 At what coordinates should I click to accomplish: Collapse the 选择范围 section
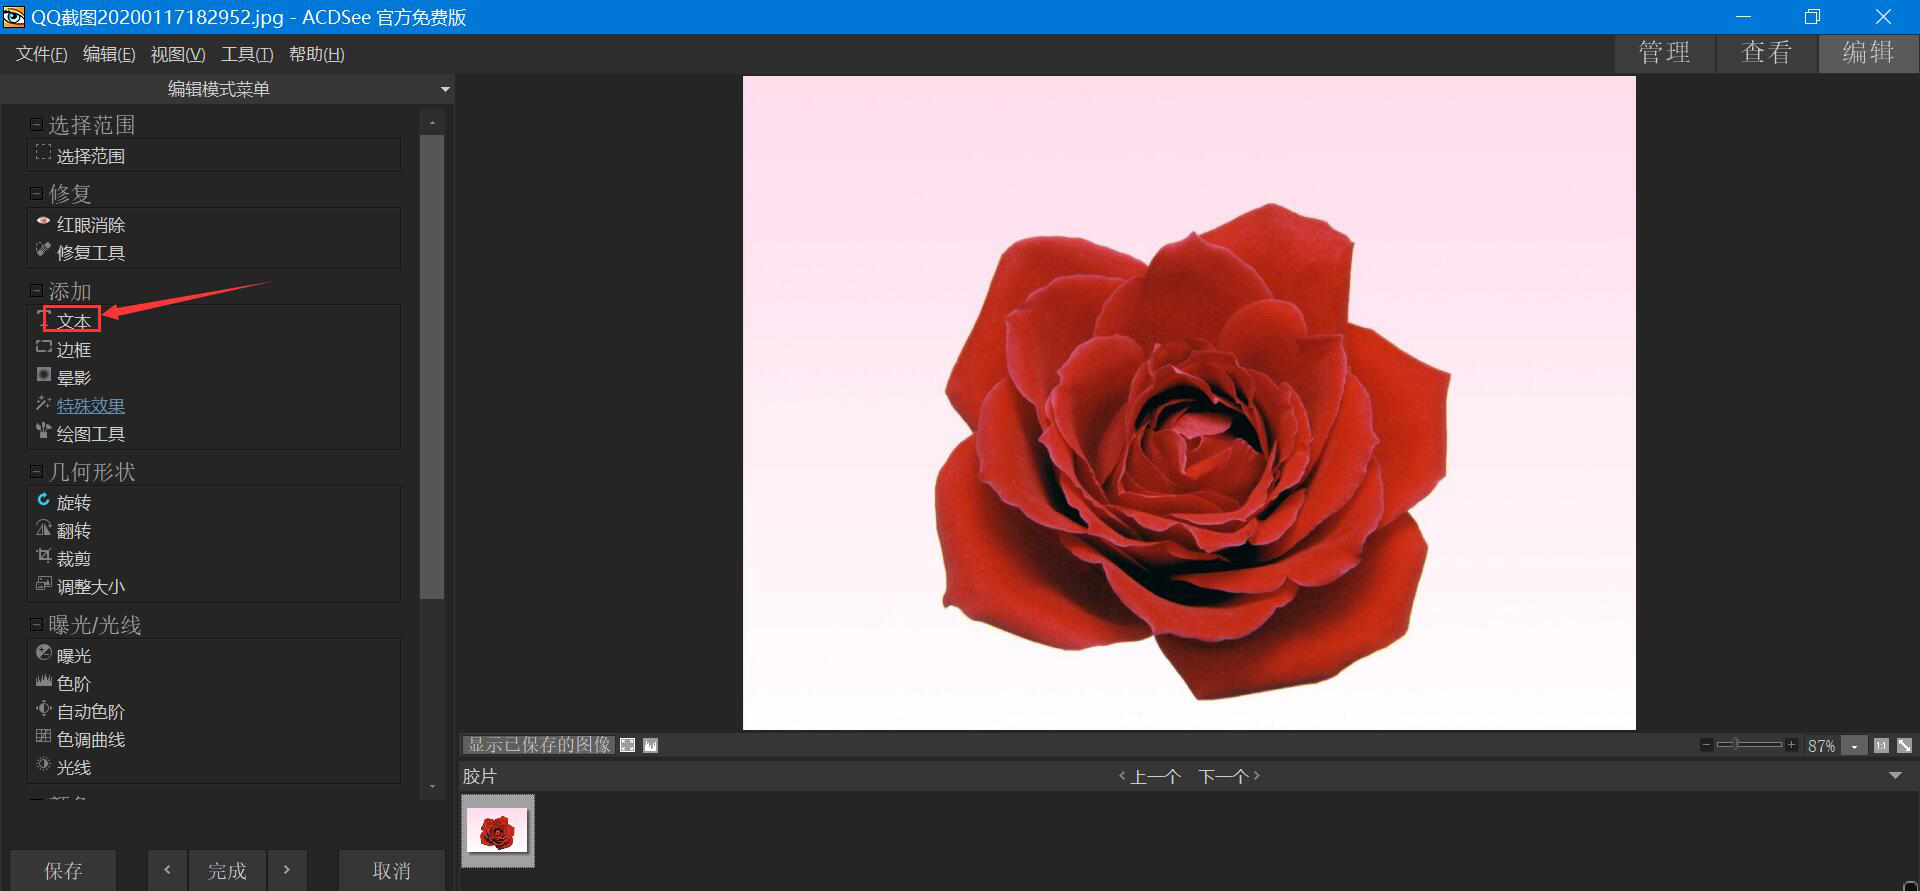[36, 125]
